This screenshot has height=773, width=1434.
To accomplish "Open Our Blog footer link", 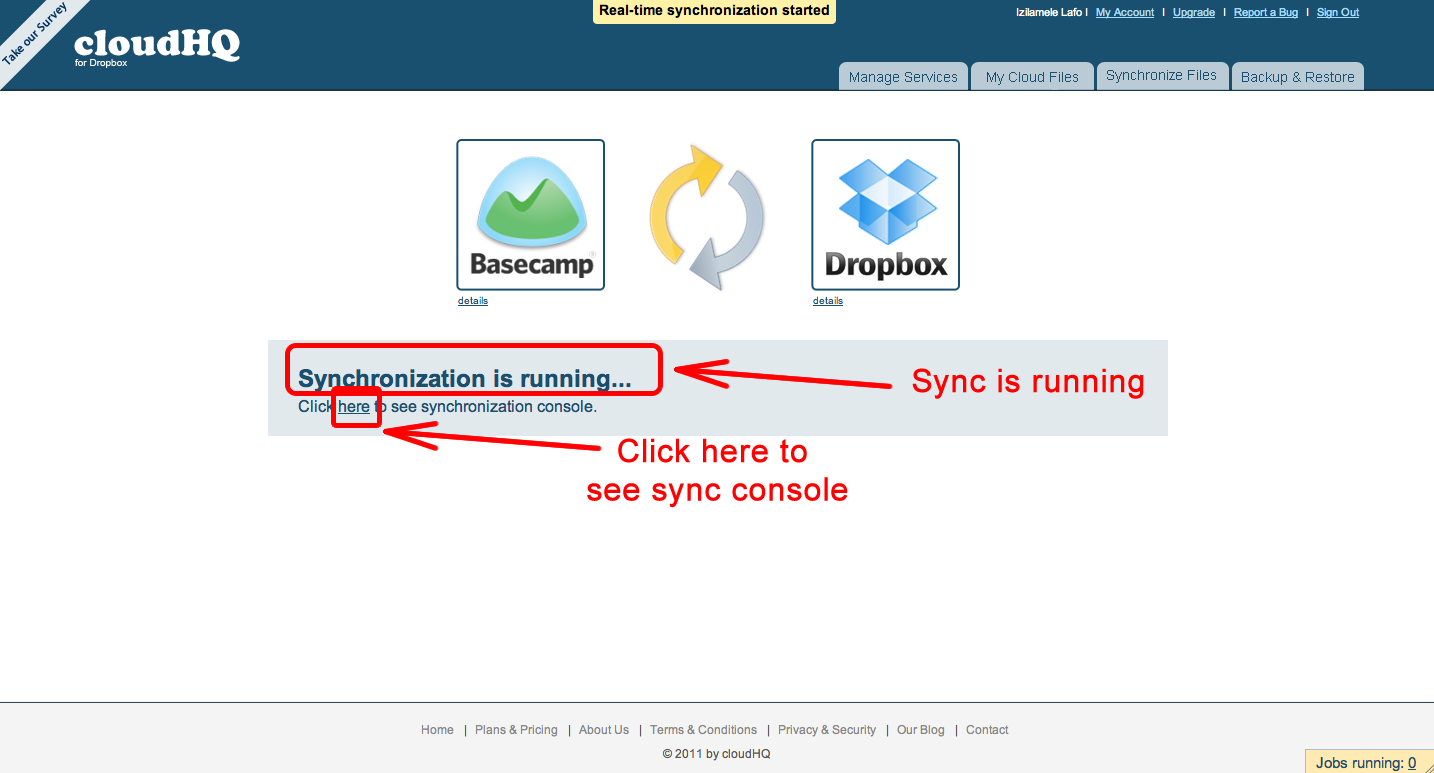I will point(920,730).
